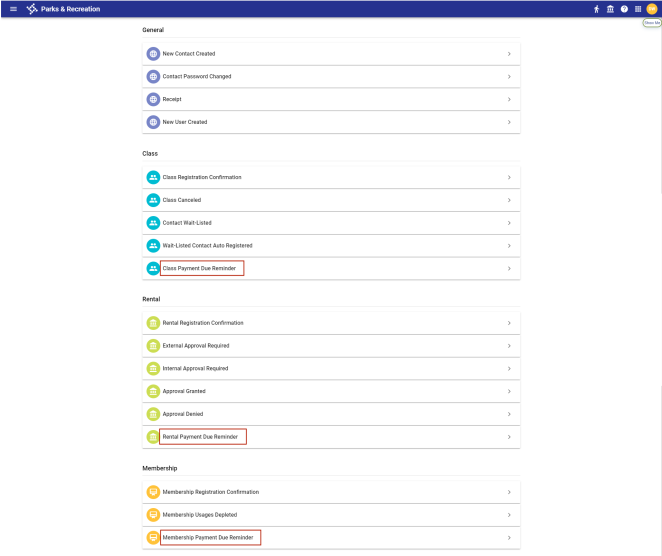Open Rental Payment Due Reminder template
Viewport: 662px width, 556px height.
(202, 437)
